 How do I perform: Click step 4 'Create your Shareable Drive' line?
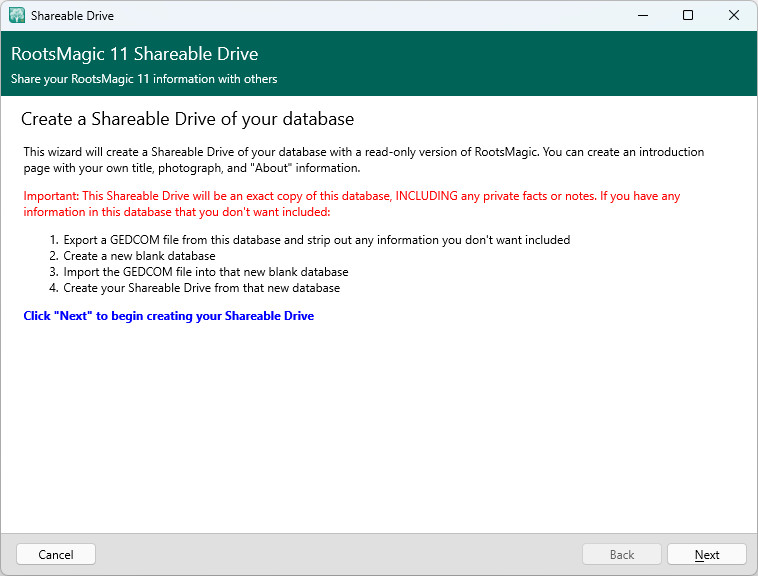(x=195, y=288)
